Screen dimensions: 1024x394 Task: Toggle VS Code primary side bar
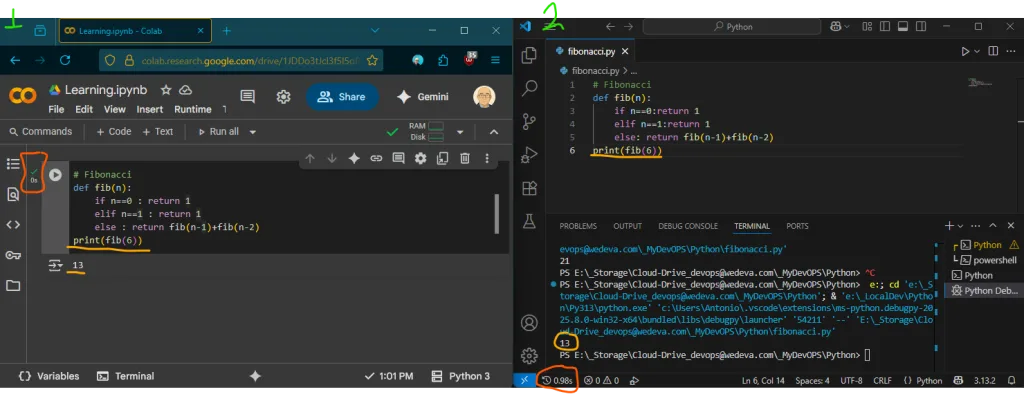tap(886, 27)
